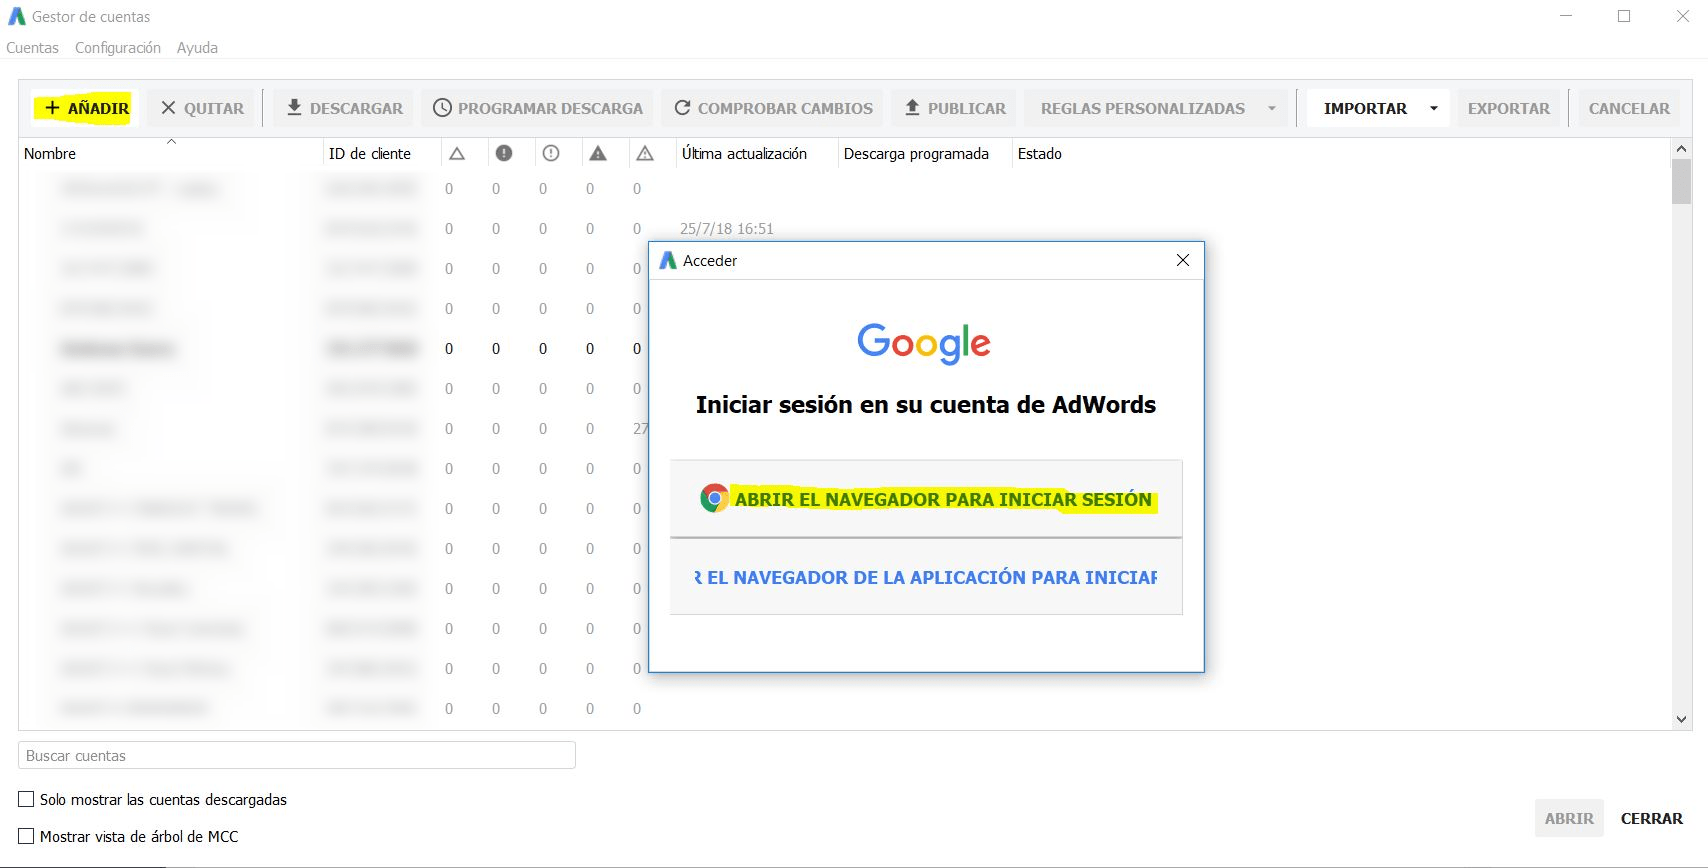Click the scrollbar down arrow
This screenshot has width=1708, height=868.
pos(1681,719)
